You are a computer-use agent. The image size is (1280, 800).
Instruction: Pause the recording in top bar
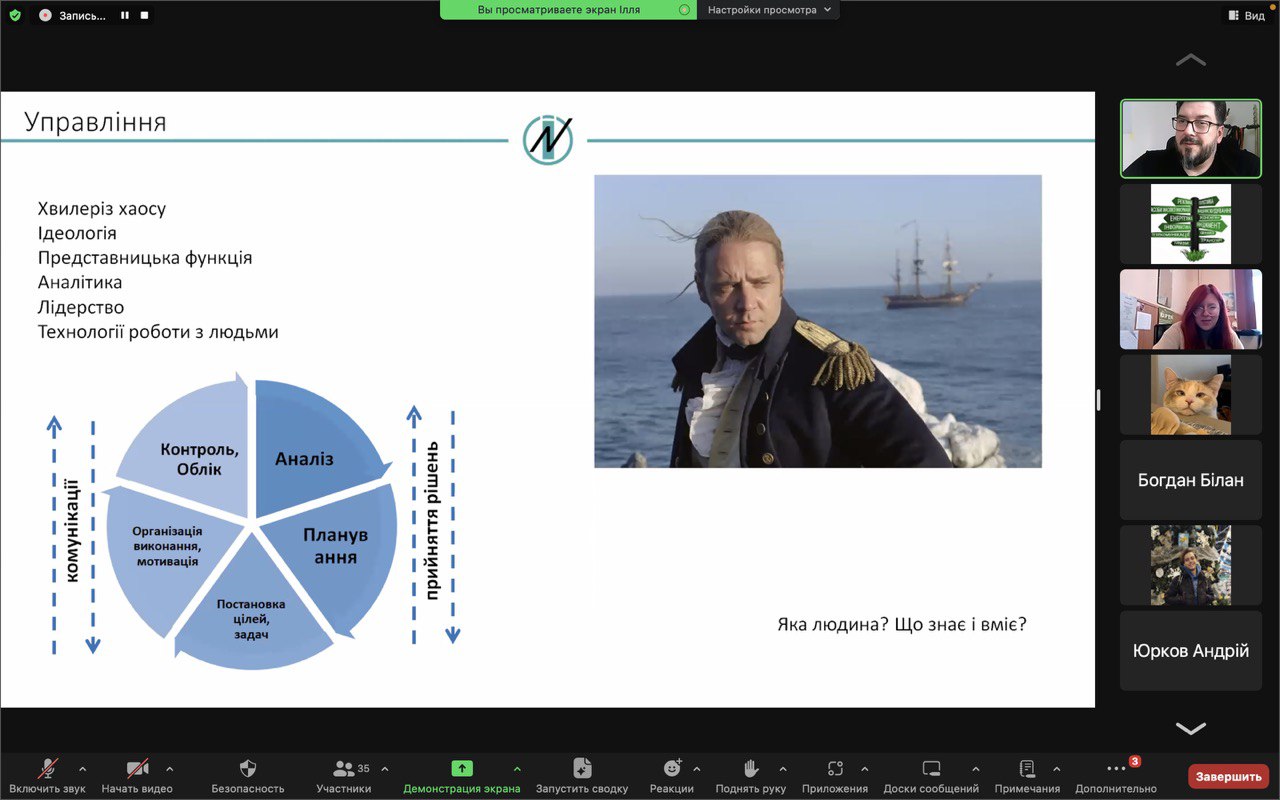pos(125,15)
